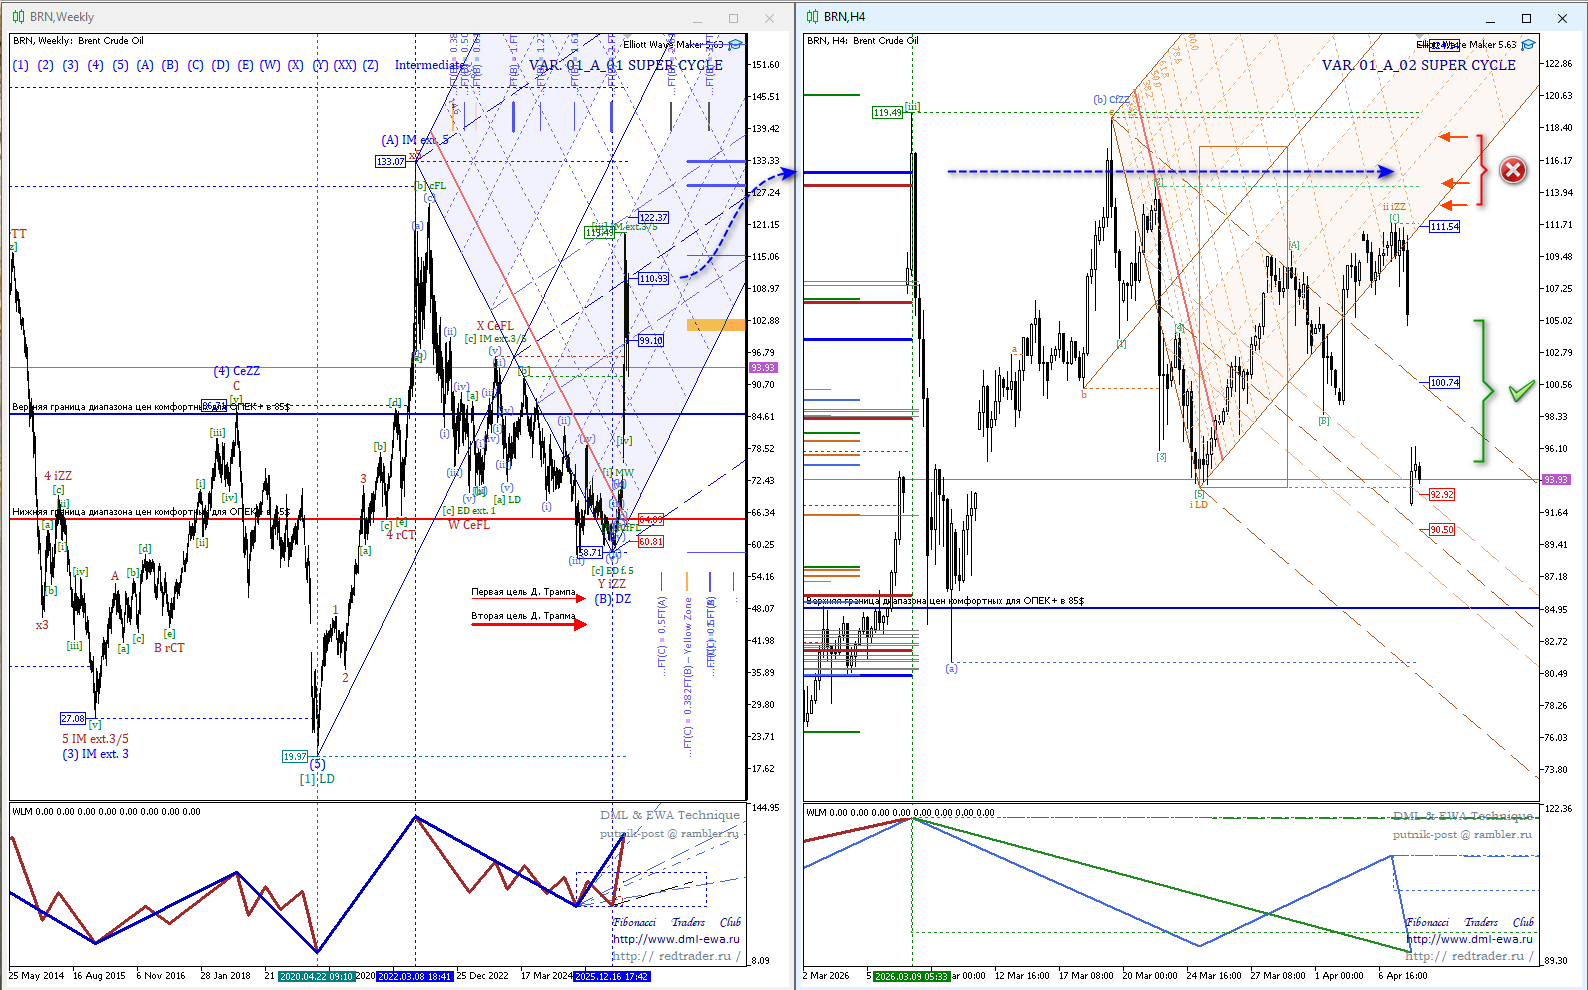Viewport: 1588px width, 990px height.
Task: Open dml-ewa.ru link in Weekly chart
Action: tap(676, 939)
